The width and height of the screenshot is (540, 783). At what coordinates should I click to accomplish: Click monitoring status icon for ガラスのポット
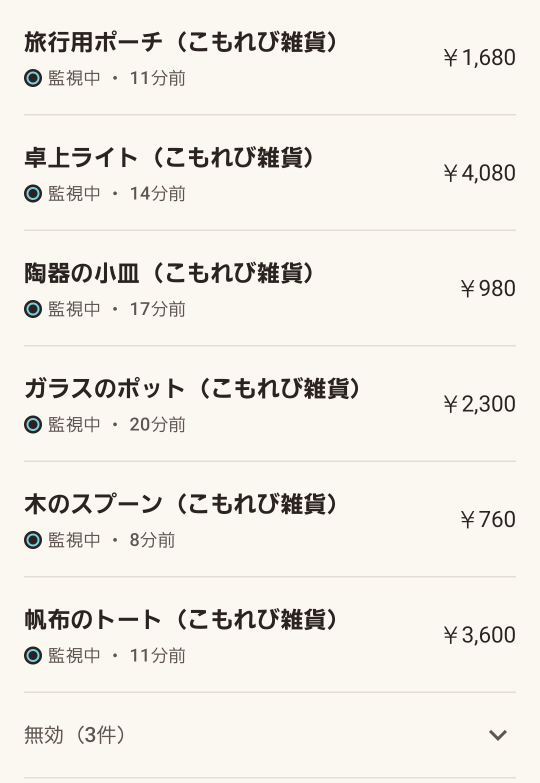coord(33,424)
